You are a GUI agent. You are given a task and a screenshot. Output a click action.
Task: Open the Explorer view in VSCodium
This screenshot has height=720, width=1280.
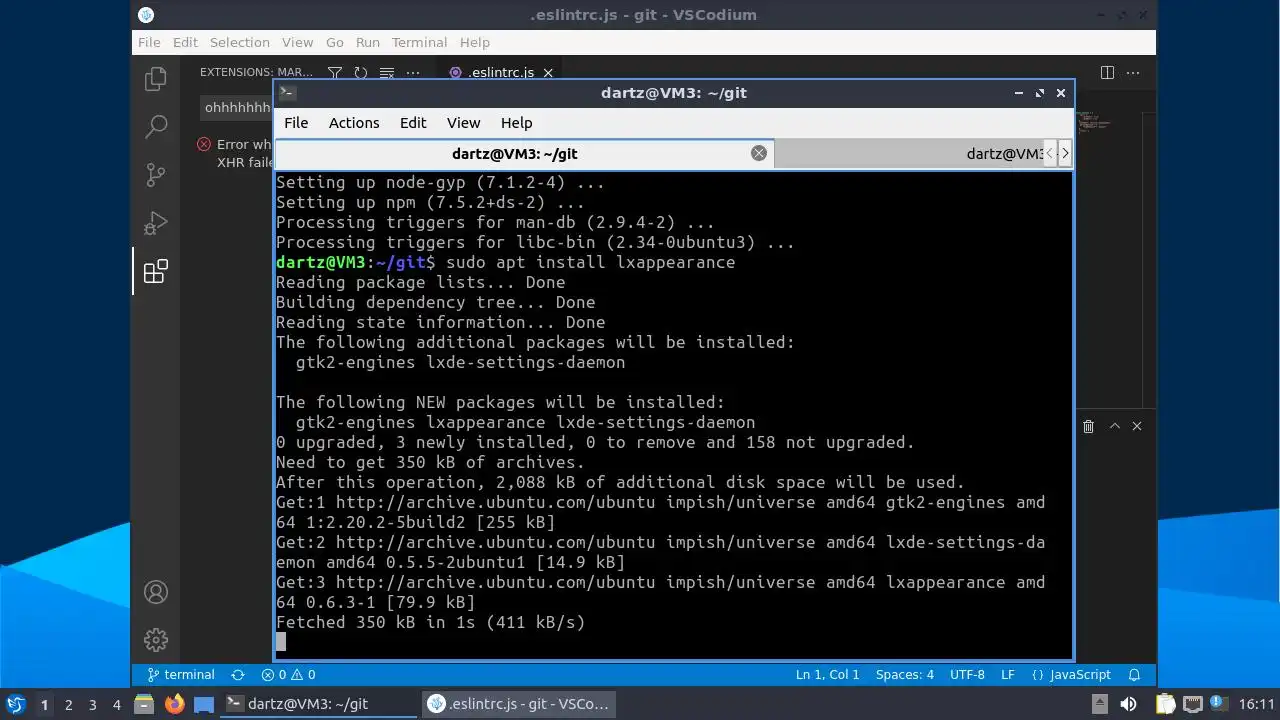pos(155,79)
